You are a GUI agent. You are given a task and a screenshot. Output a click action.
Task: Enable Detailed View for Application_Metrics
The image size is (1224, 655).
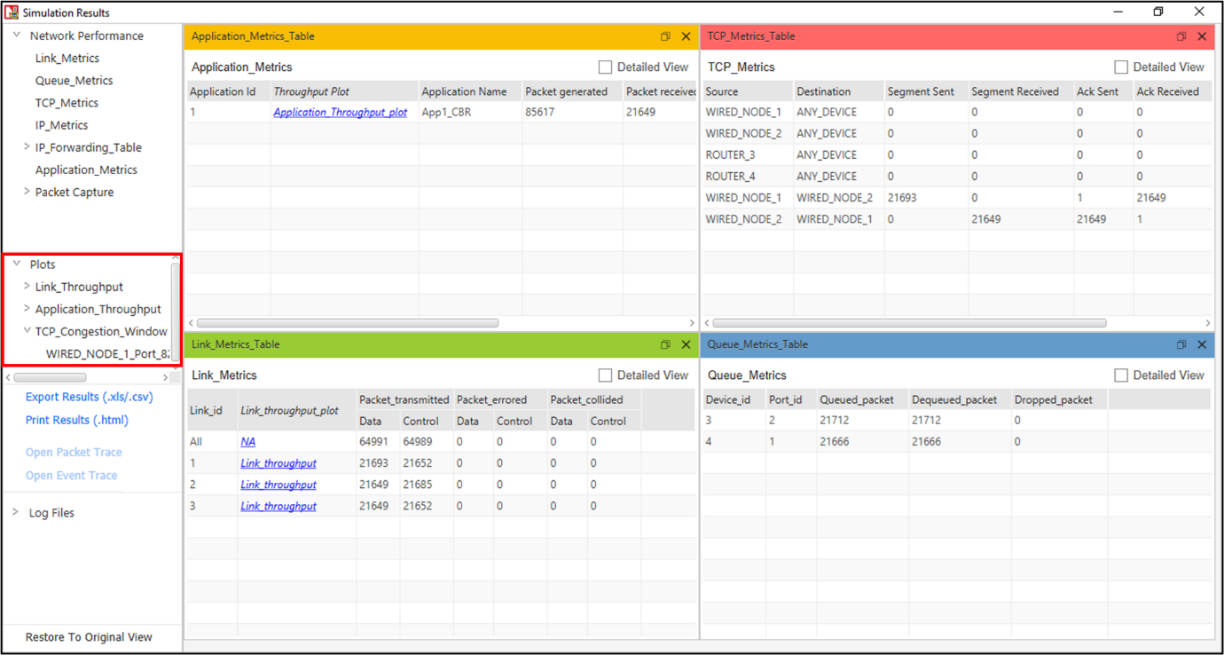[x=605, y=67]
